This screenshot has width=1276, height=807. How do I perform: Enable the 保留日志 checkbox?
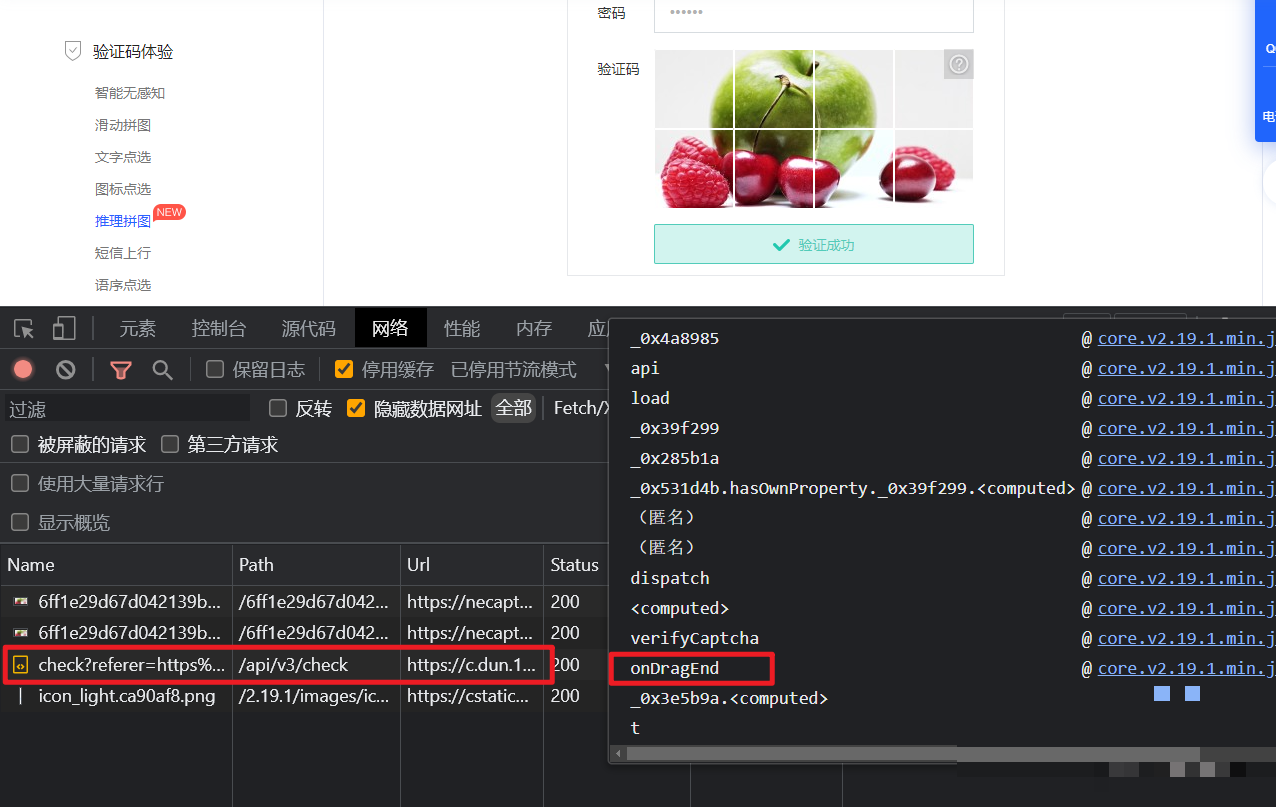coord(215,370)
